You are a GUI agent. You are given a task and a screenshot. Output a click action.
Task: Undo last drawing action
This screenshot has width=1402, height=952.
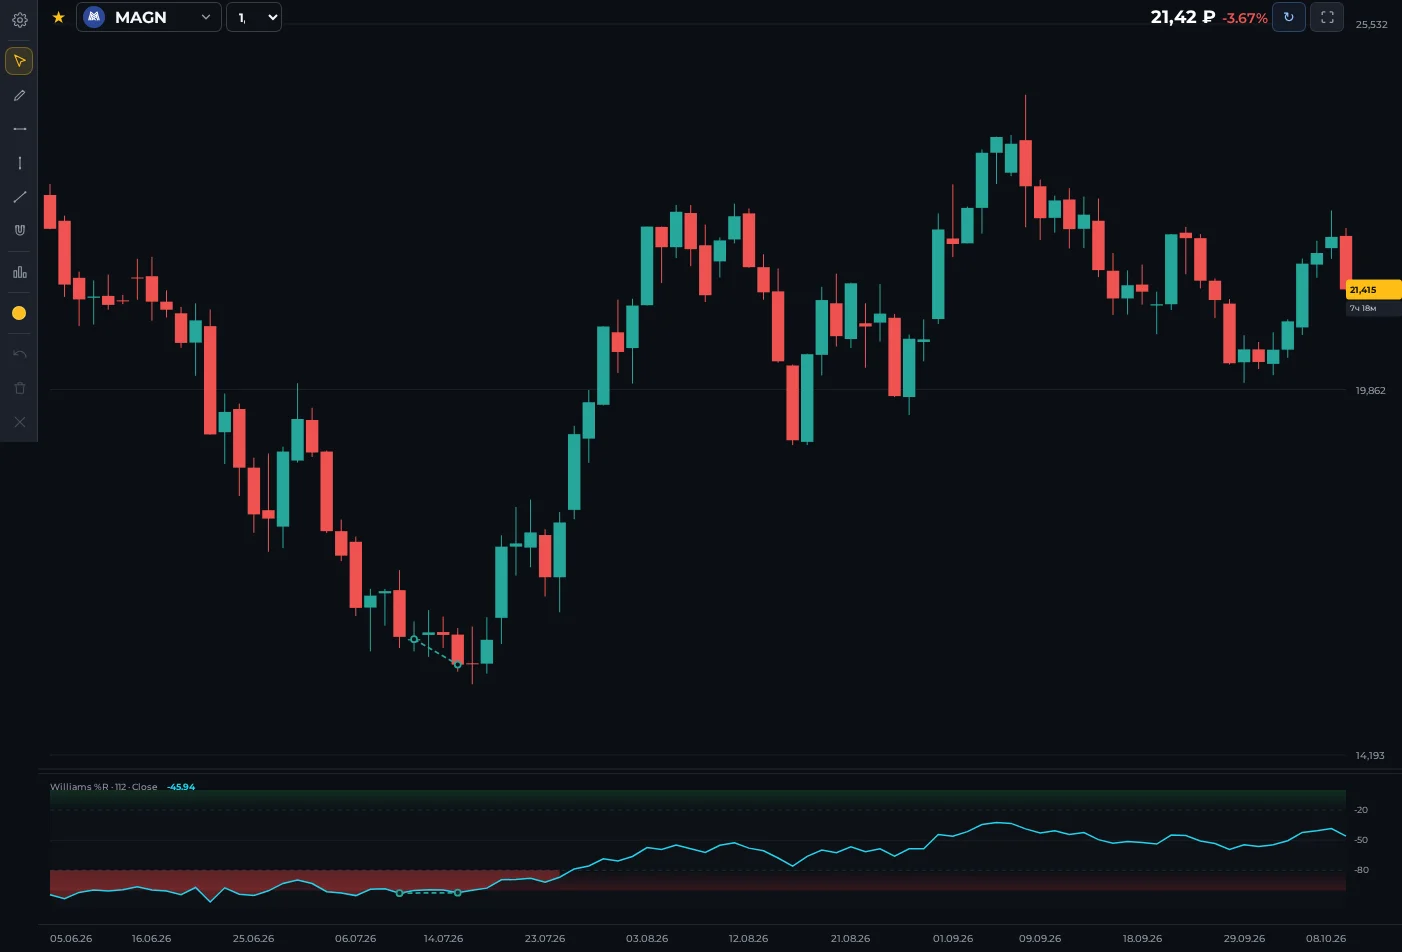pyautogui.click(x=19, y=354)
